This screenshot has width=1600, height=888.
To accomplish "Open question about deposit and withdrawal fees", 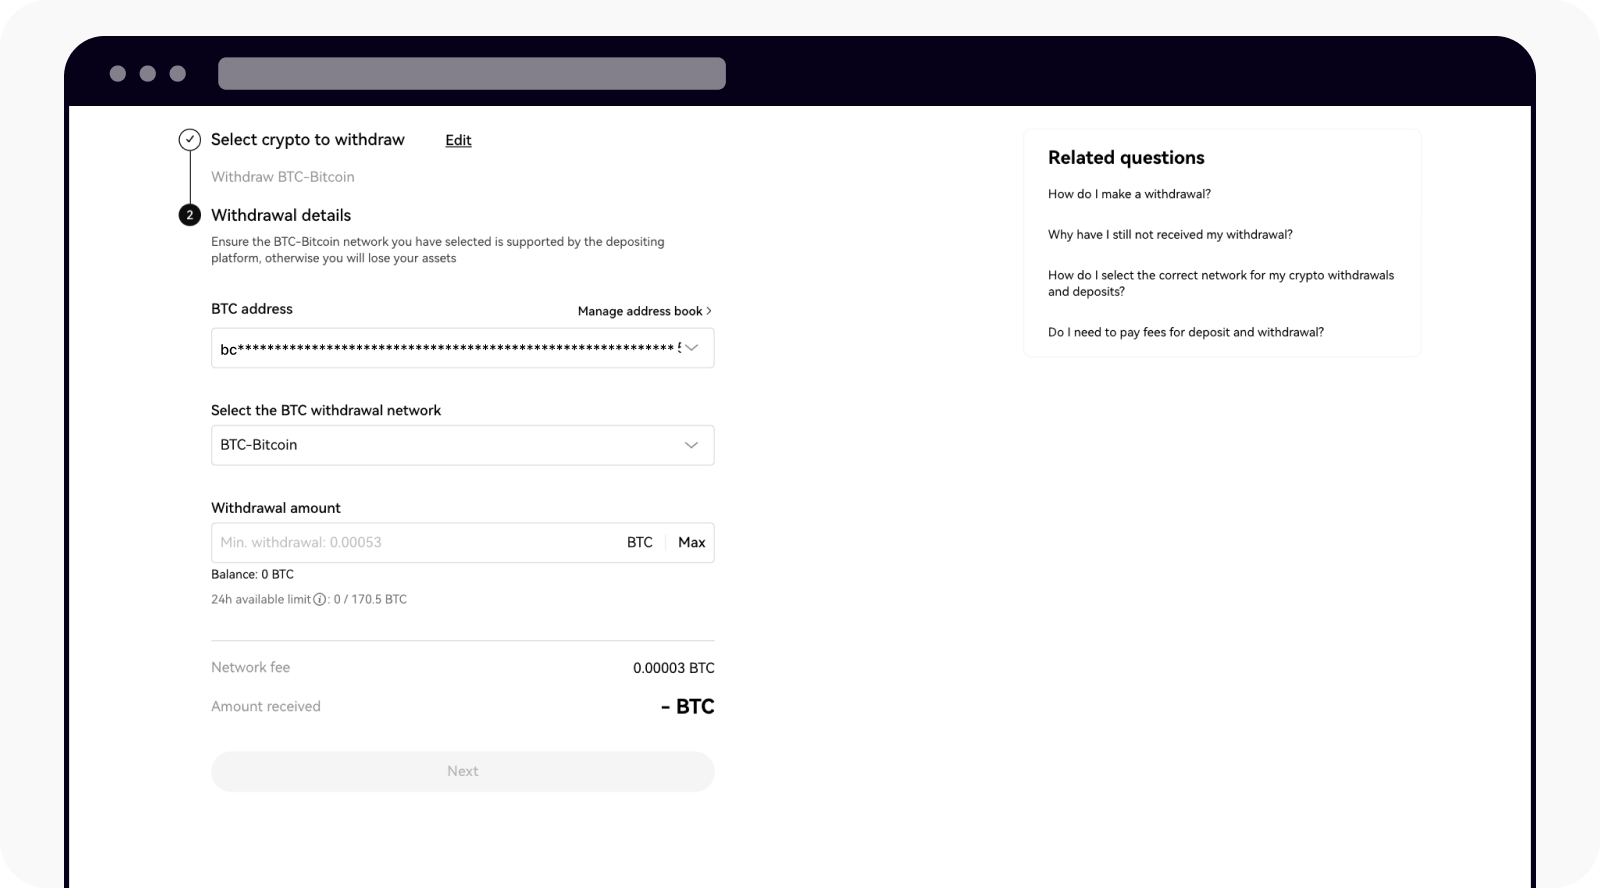I will tap(1186, 332).
